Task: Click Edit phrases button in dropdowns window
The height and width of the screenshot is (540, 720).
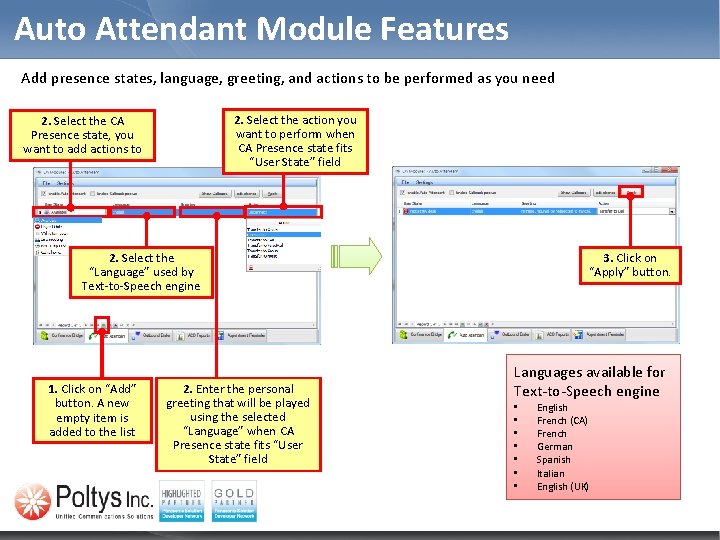Action: tap(247, 194)
